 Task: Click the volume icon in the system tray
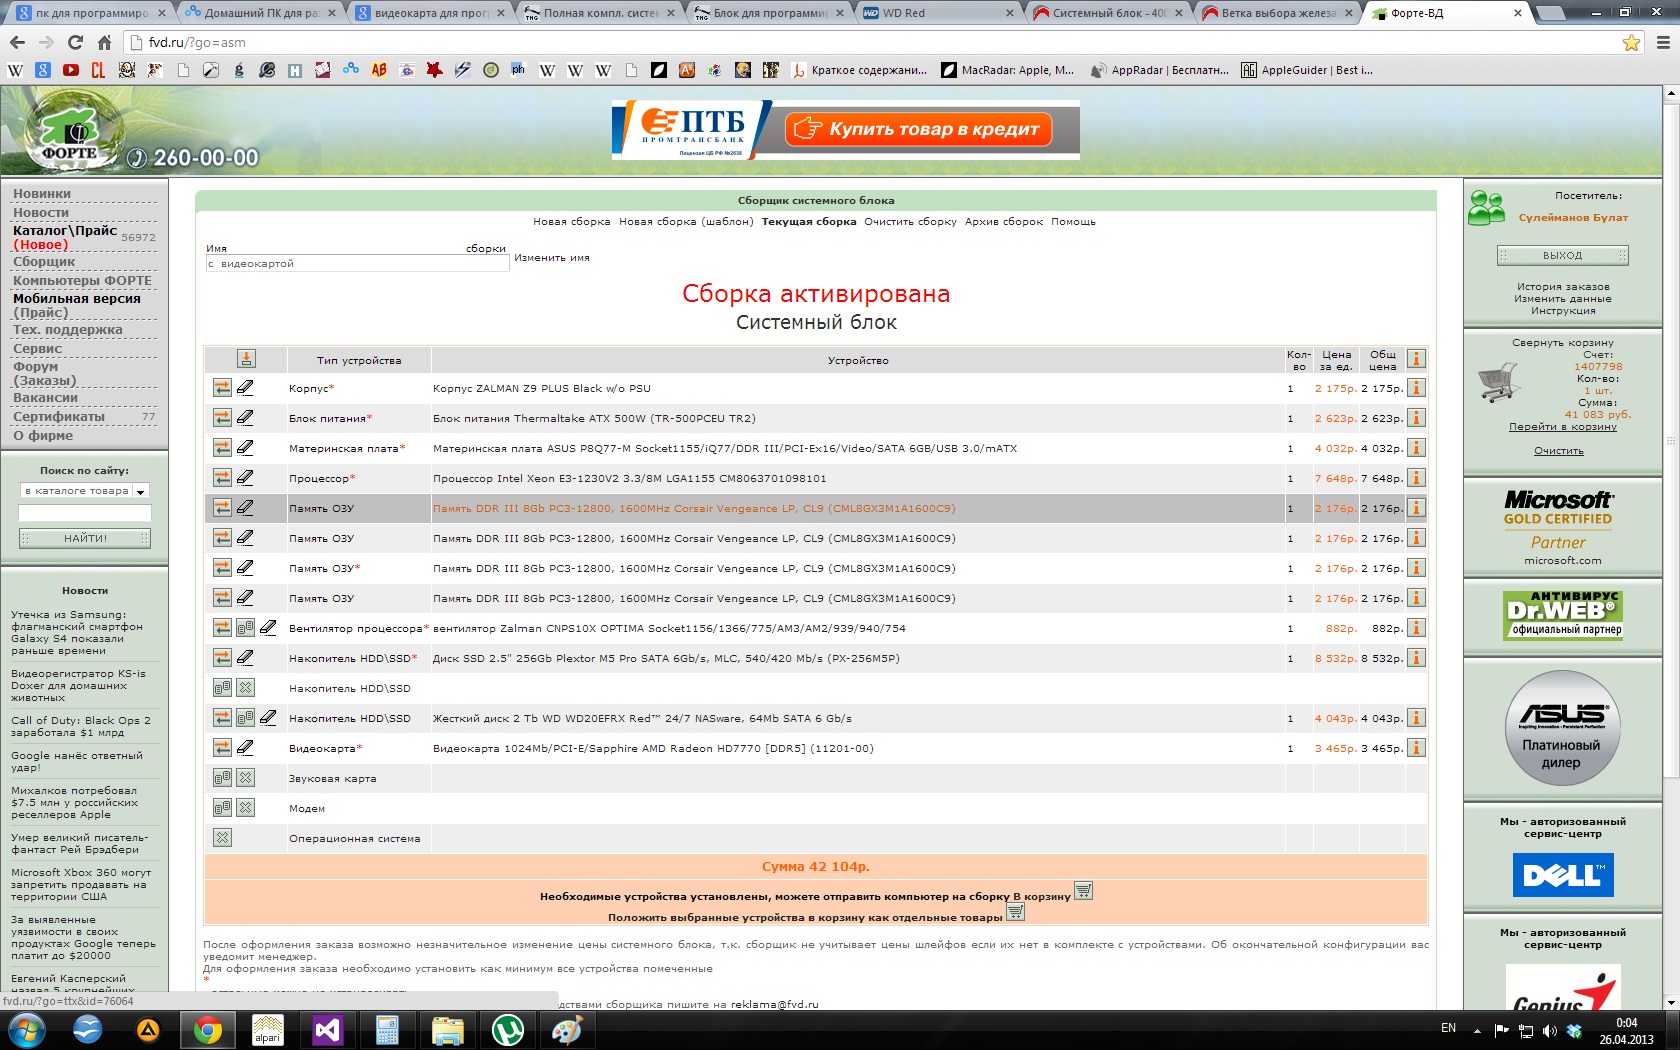[1549, 1030]
